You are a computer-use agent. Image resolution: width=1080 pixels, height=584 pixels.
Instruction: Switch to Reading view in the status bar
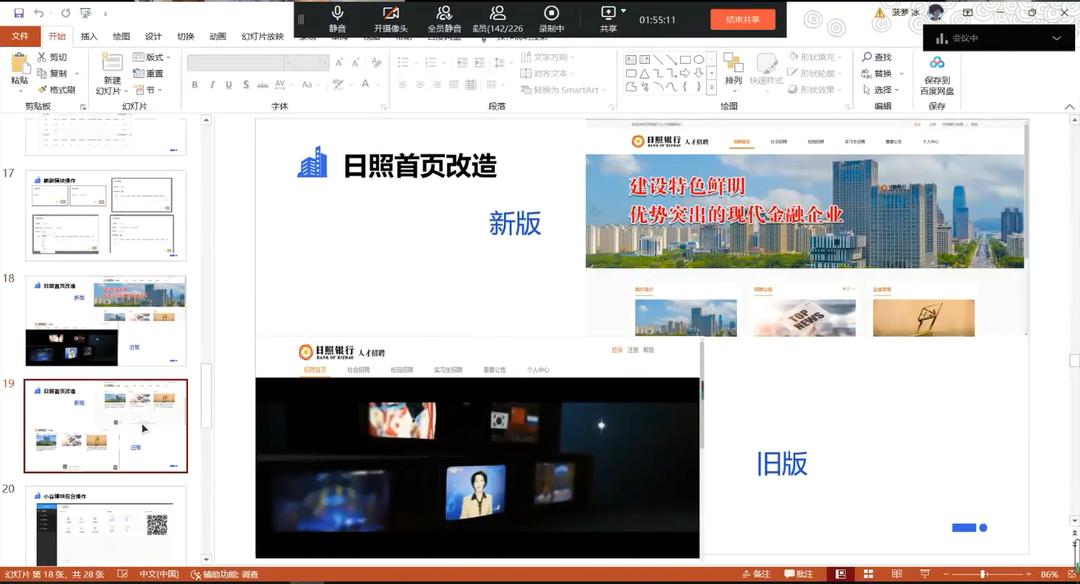(x=896, y=574)
